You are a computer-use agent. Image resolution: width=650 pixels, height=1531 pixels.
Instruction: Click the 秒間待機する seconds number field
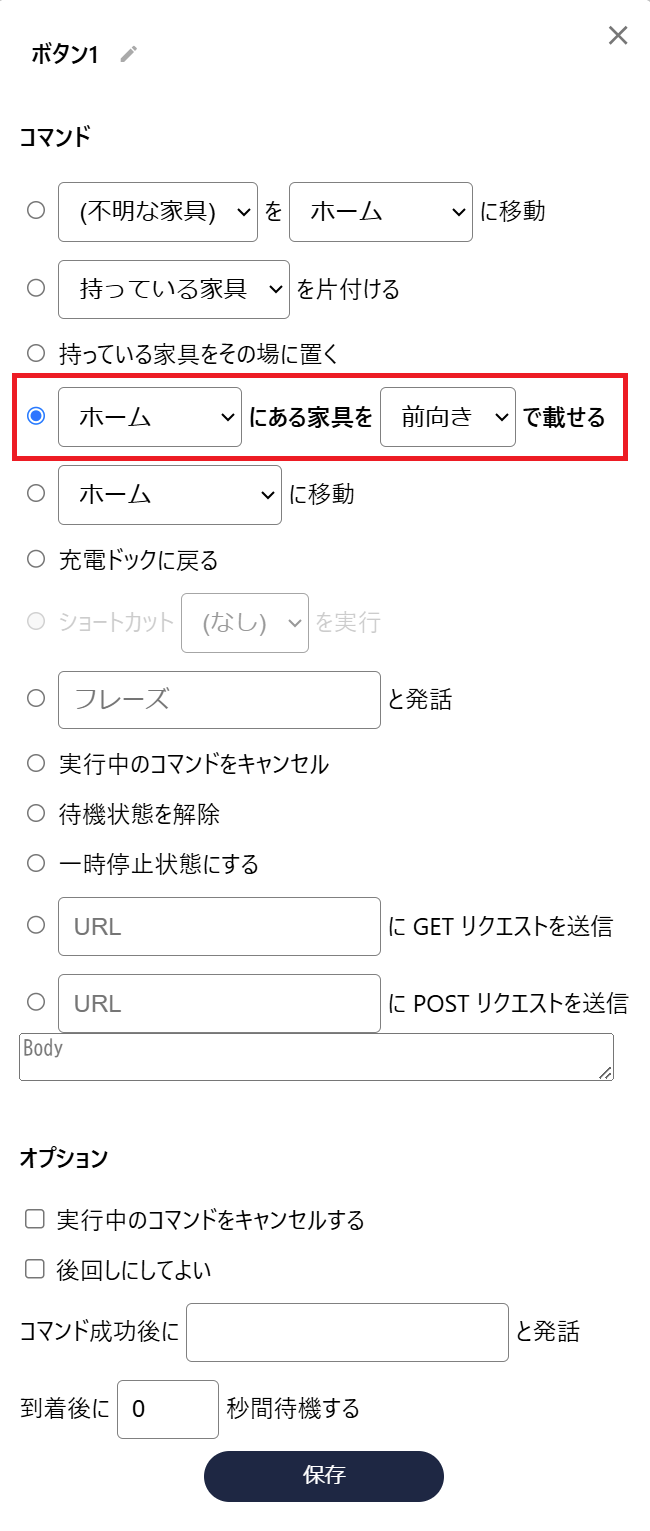167,1409
